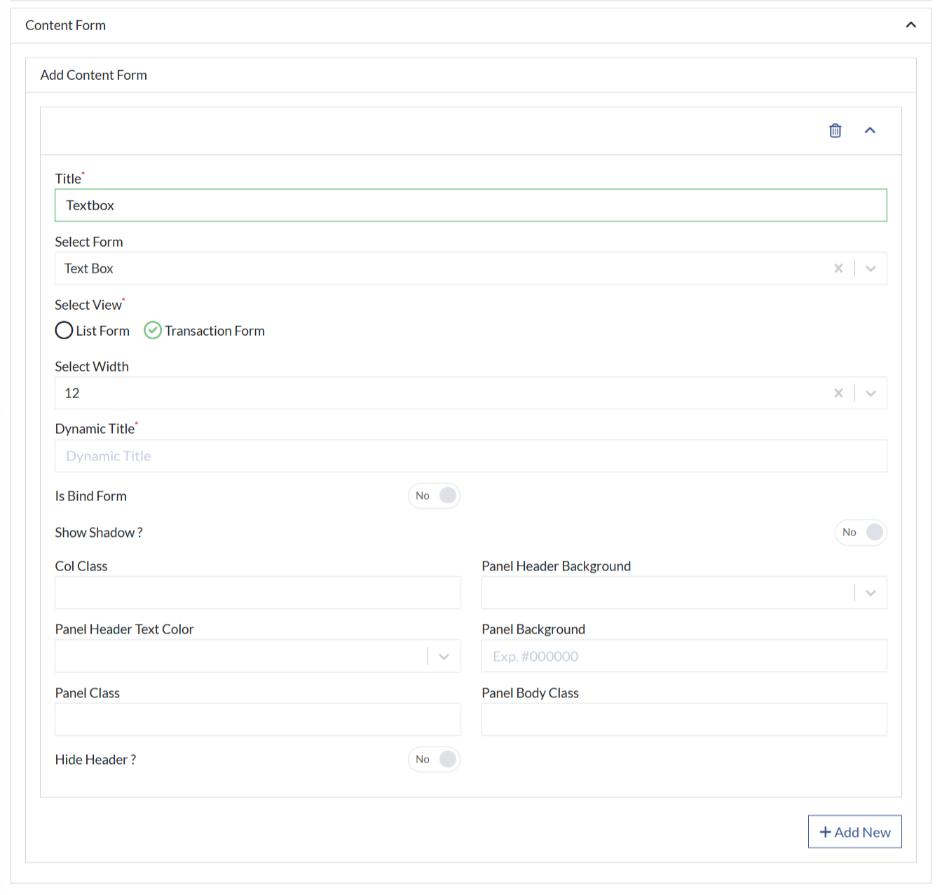Open the Select Width dropdown arrow
The height and width of the screenshot is (895, 942).
(871, 393)
